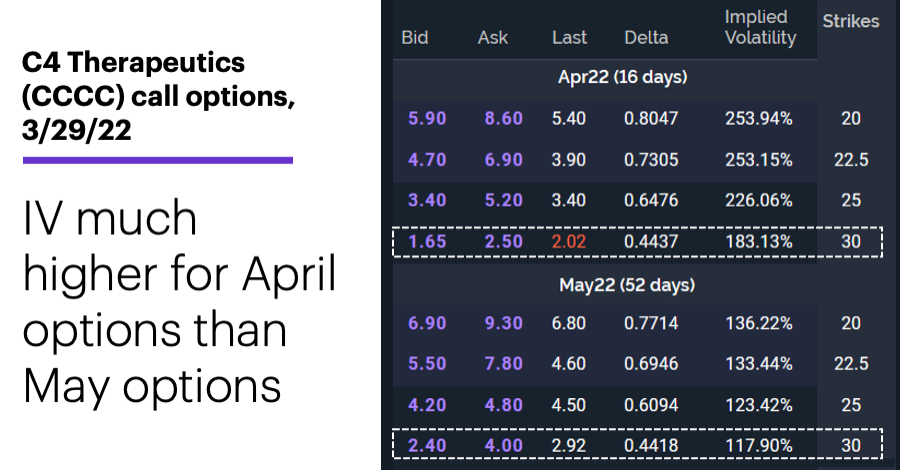Click the April 20 strike ask 8.60
This screenshot has width=900, height=470.
(503, 118)
